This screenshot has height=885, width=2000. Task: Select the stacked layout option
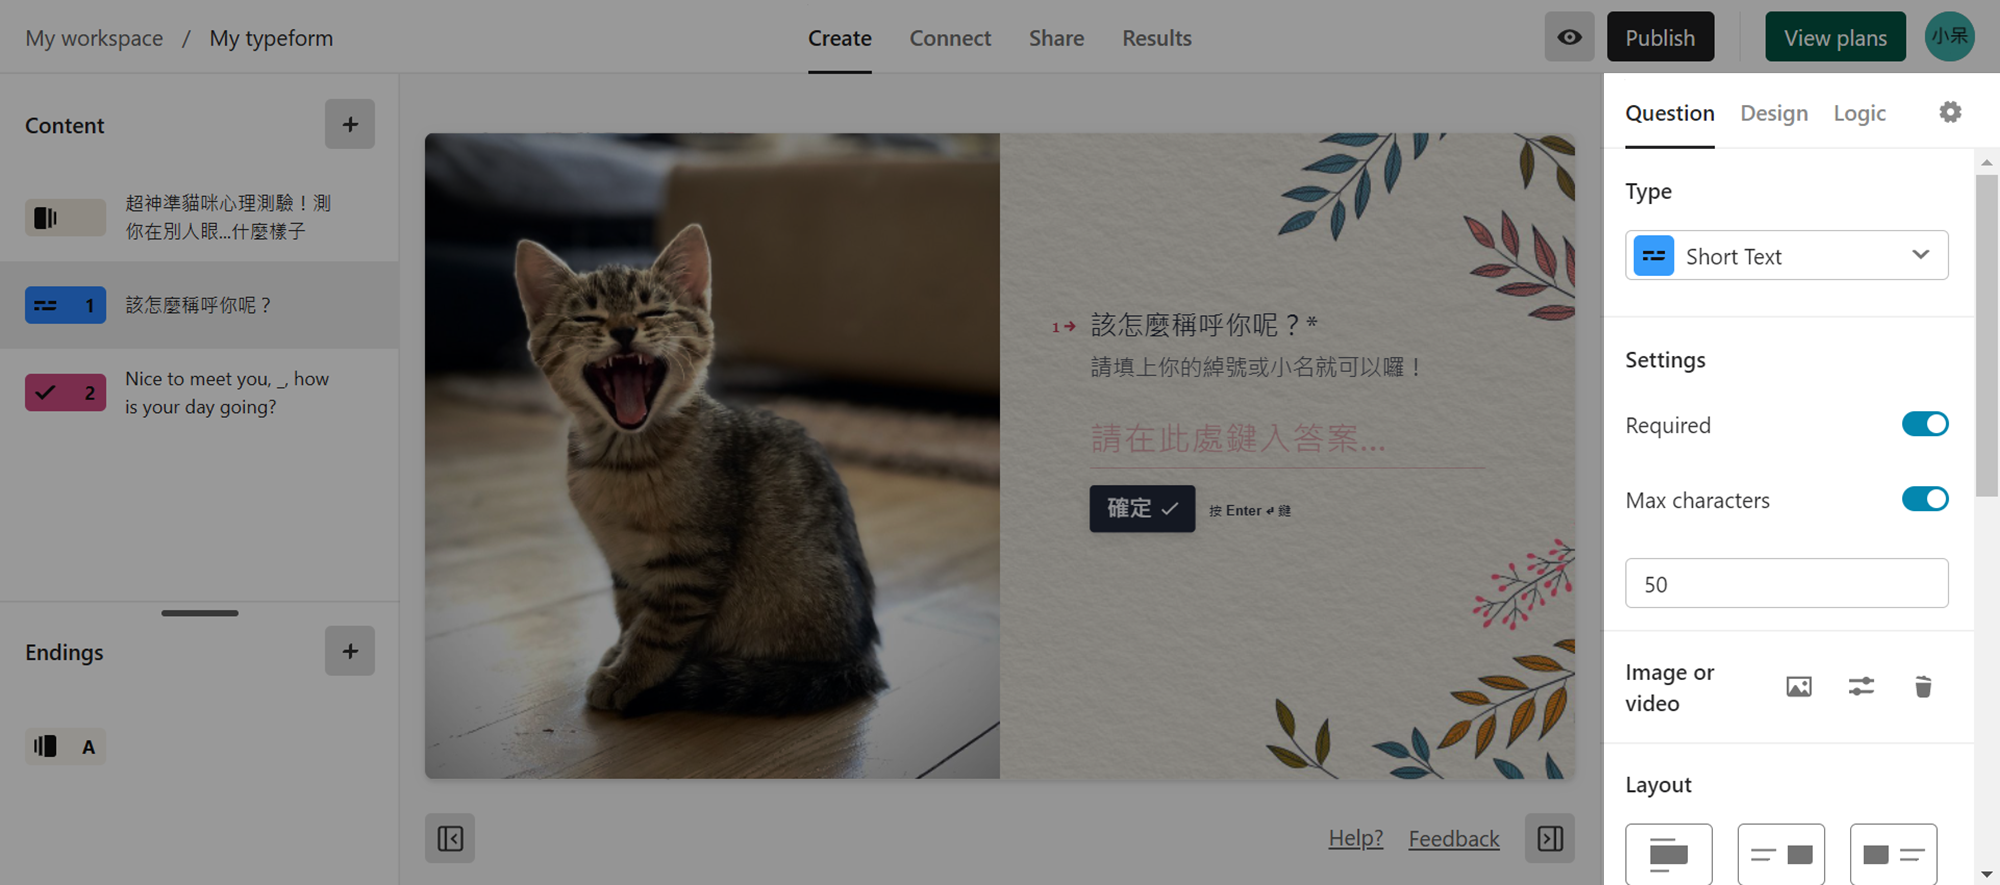coord(1669,854)
